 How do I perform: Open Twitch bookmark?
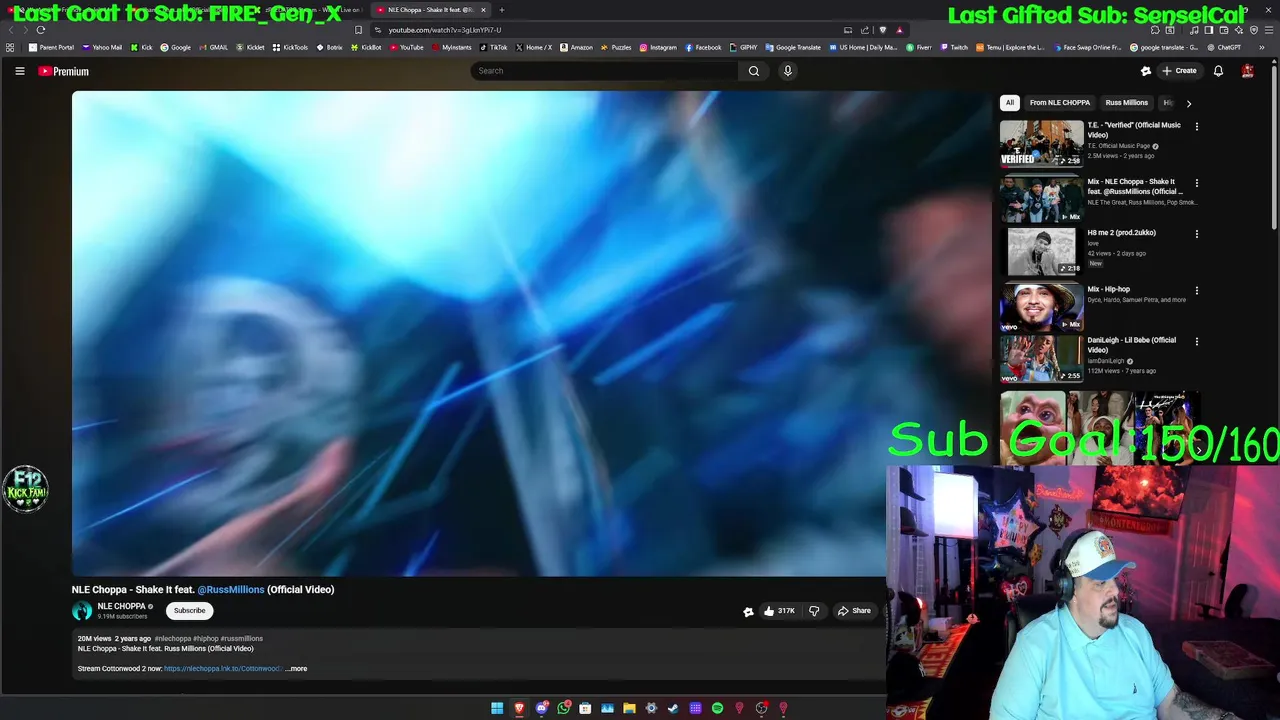pos(954,47)
